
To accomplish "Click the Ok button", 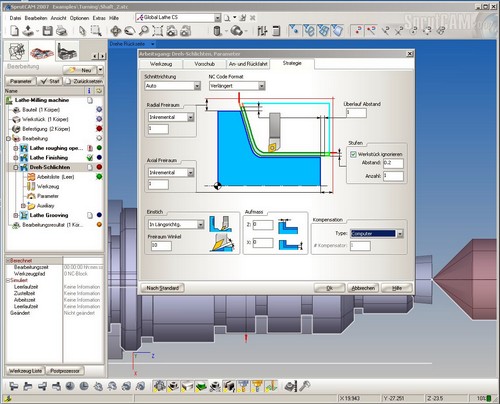I will tap(329, 288).
